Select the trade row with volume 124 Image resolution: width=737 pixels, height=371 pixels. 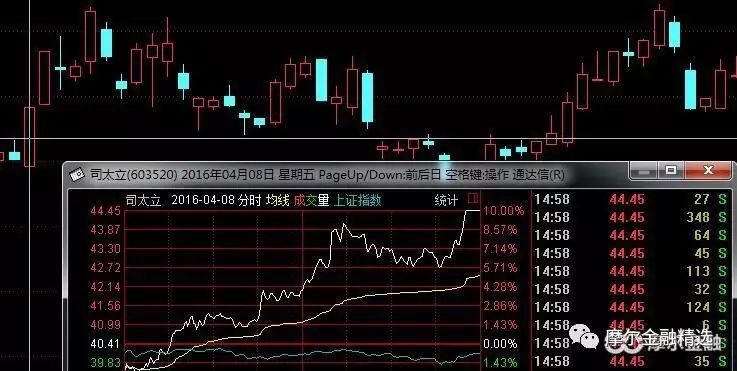coord(630,307)
